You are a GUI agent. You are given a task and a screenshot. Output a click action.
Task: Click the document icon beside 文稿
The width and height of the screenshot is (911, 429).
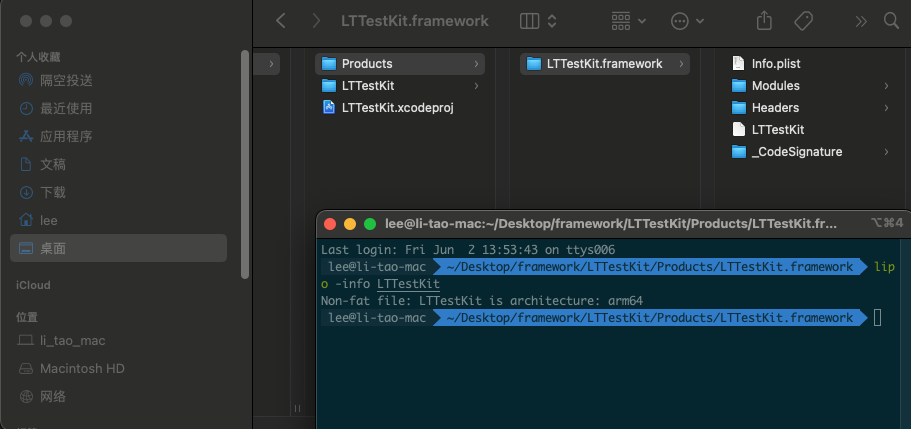pos(26,165)
